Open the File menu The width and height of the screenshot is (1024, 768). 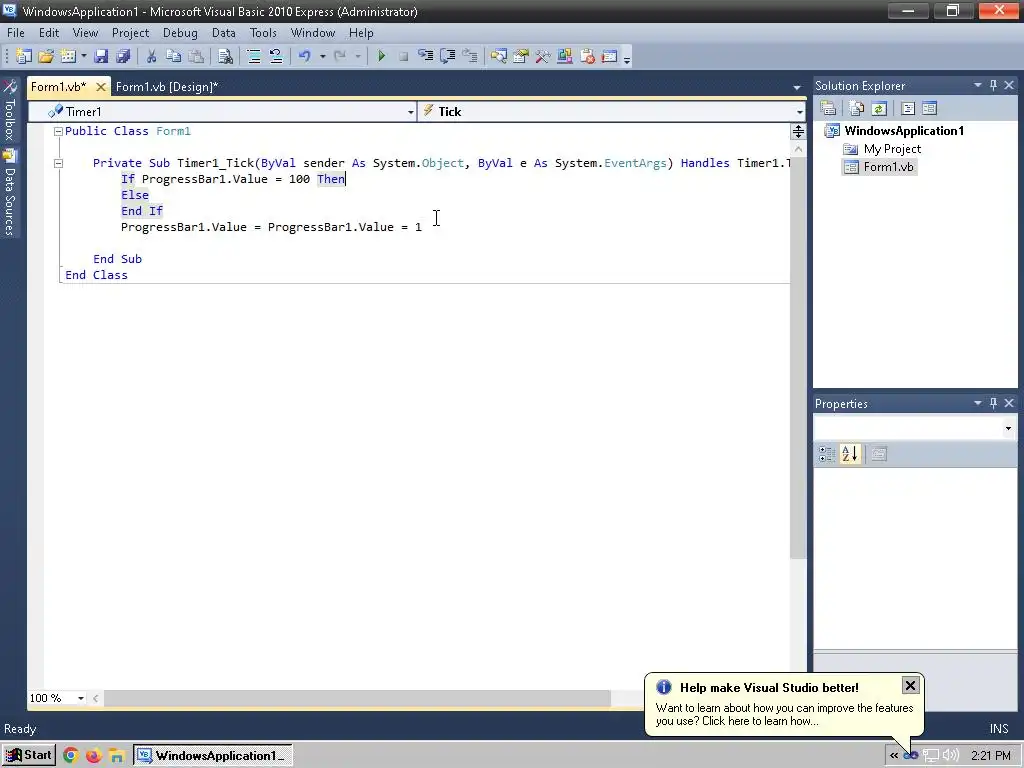[x=16, y=33]
